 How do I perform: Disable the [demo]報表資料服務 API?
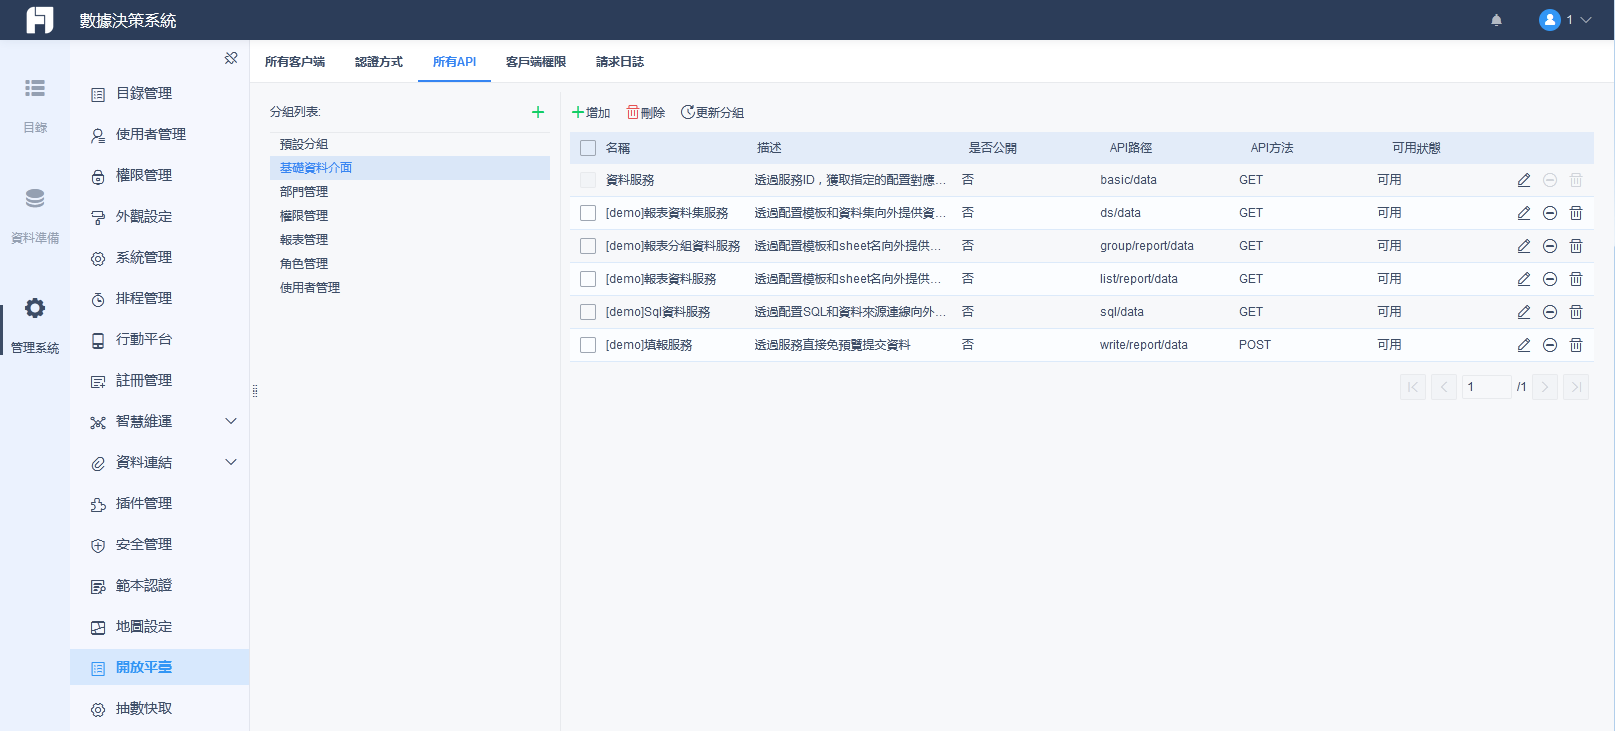click(x=1550, y=279)
